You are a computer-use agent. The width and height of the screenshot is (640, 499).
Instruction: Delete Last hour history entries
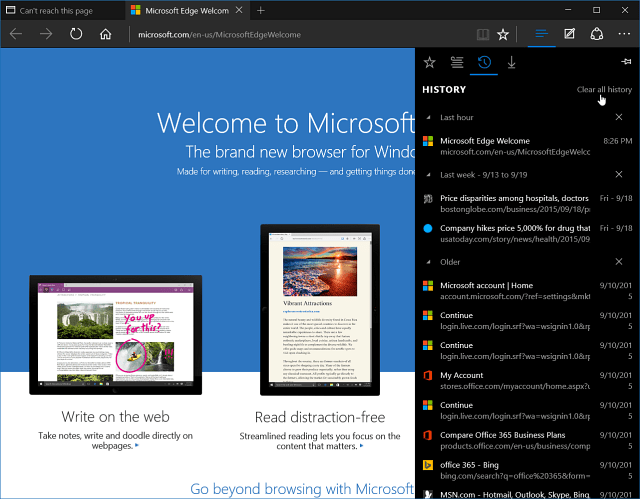pyautogui.click(x=619, y=117)
